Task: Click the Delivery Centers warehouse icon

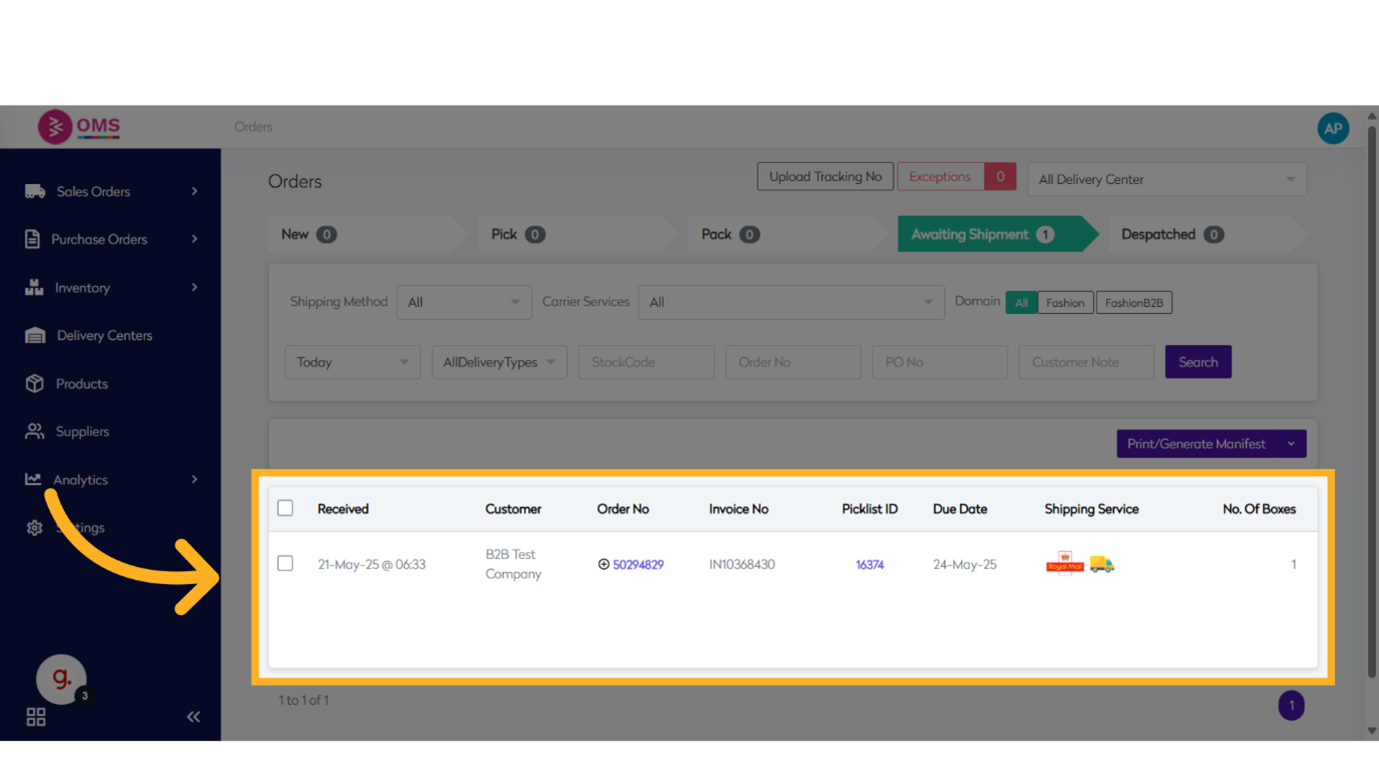Action: click(x=35, y=335)
